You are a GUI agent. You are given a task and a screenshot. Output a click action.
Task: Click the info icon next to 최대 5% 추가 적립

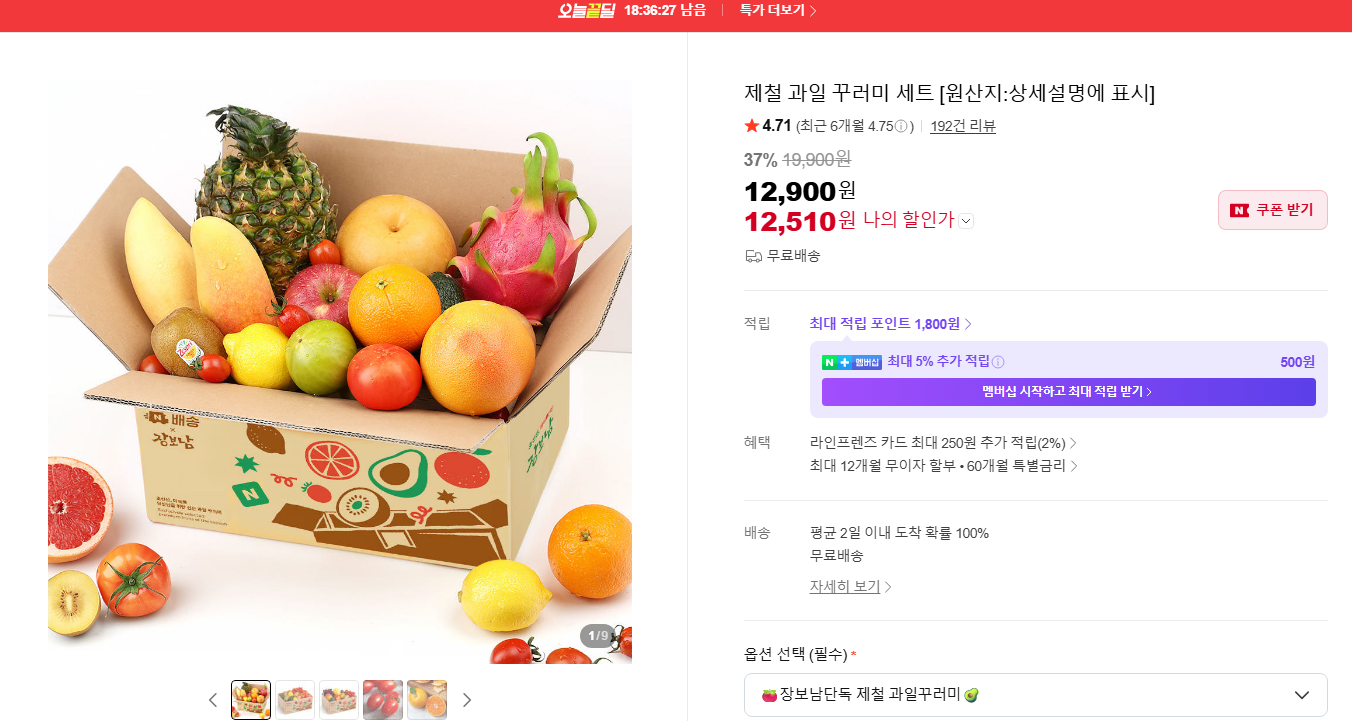point(998,362)
